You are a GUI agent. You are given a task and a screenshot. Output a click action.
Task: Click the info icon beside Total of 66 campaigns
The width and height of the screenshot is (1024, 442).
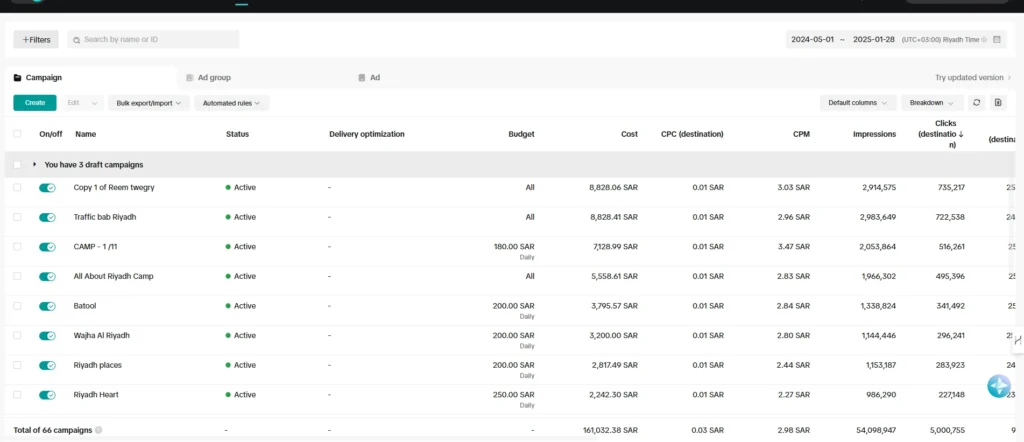(x=99, y=430)
